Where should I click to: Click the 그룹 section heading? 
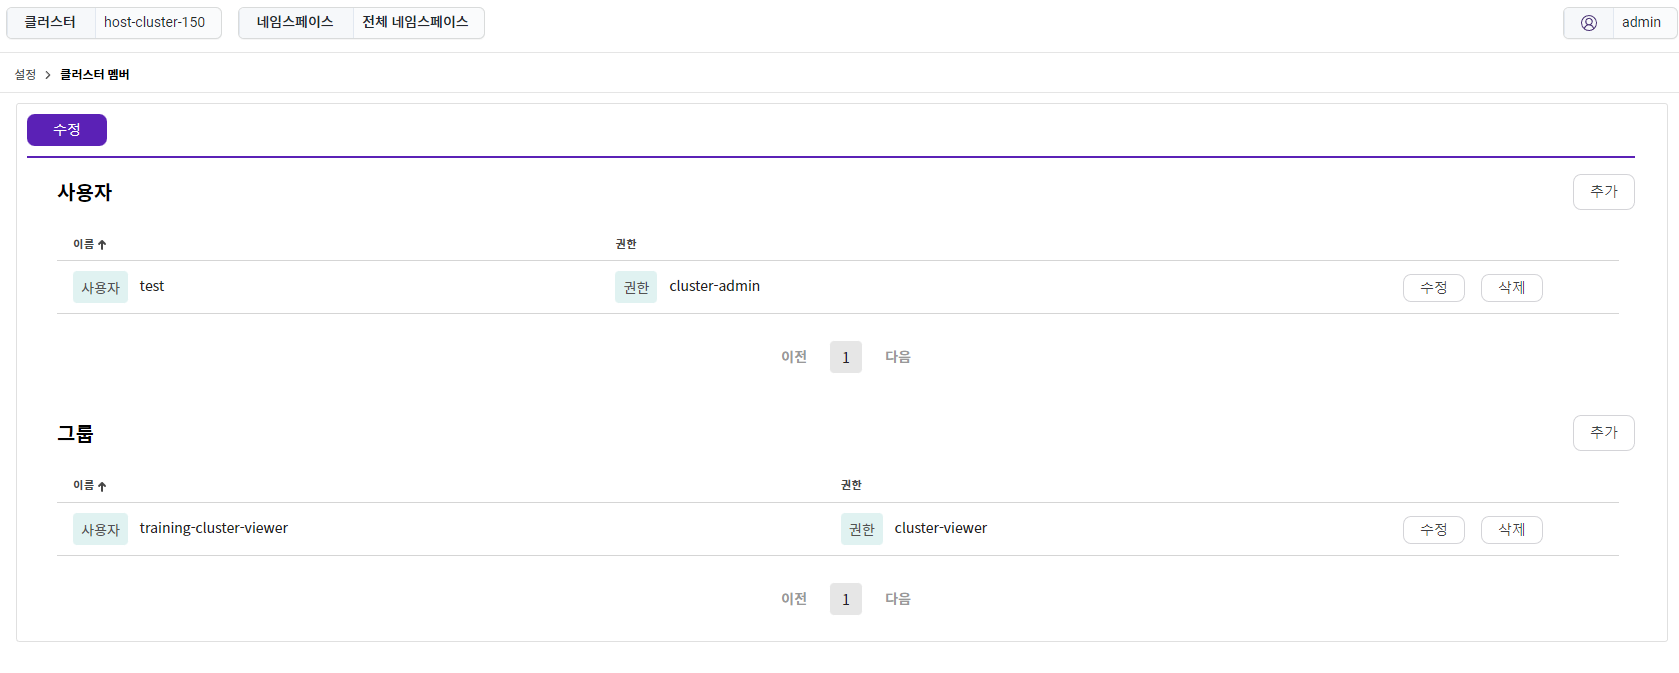[x=75, y=434]
